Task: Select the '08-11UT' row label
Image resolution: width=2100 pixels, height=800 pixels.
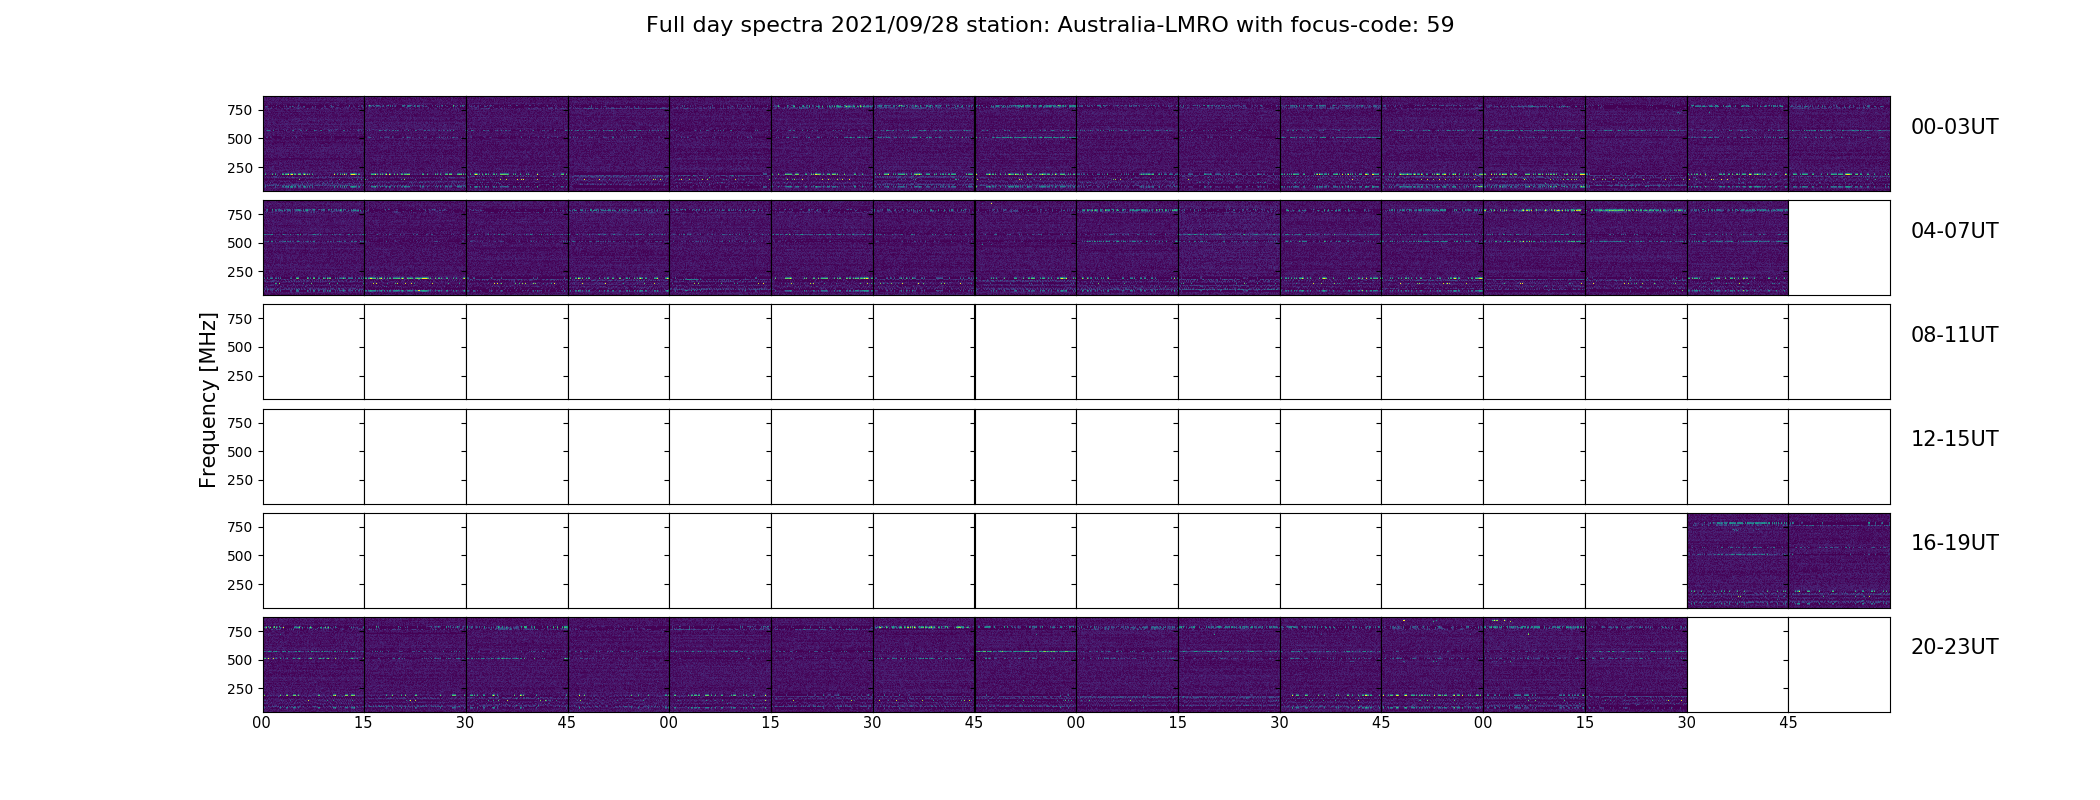Action: (x=1954, y=335)
